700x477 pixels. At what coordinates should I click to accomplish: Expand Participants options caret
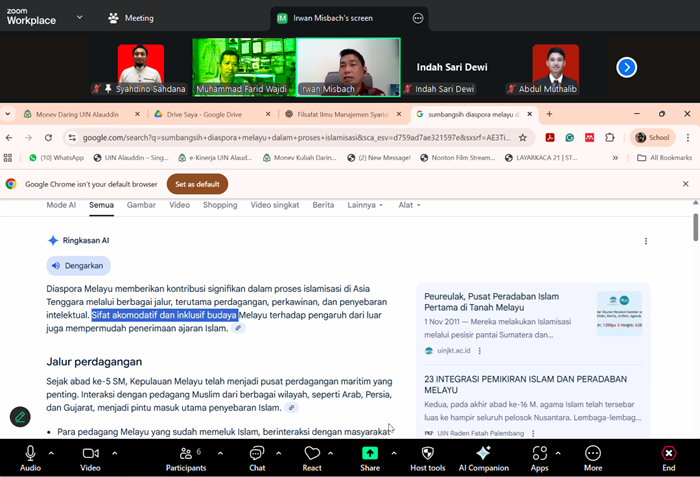(x=221, y=453)
